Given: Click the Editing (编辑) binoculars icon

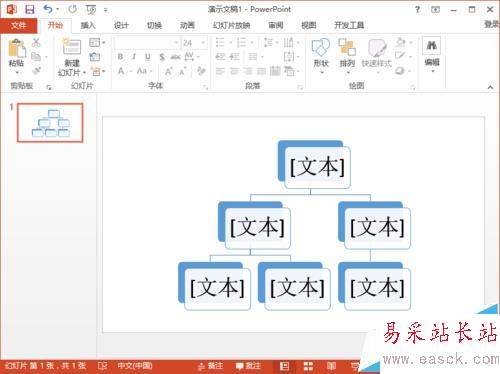Looking at the screenshot, I should coord(432,45).
